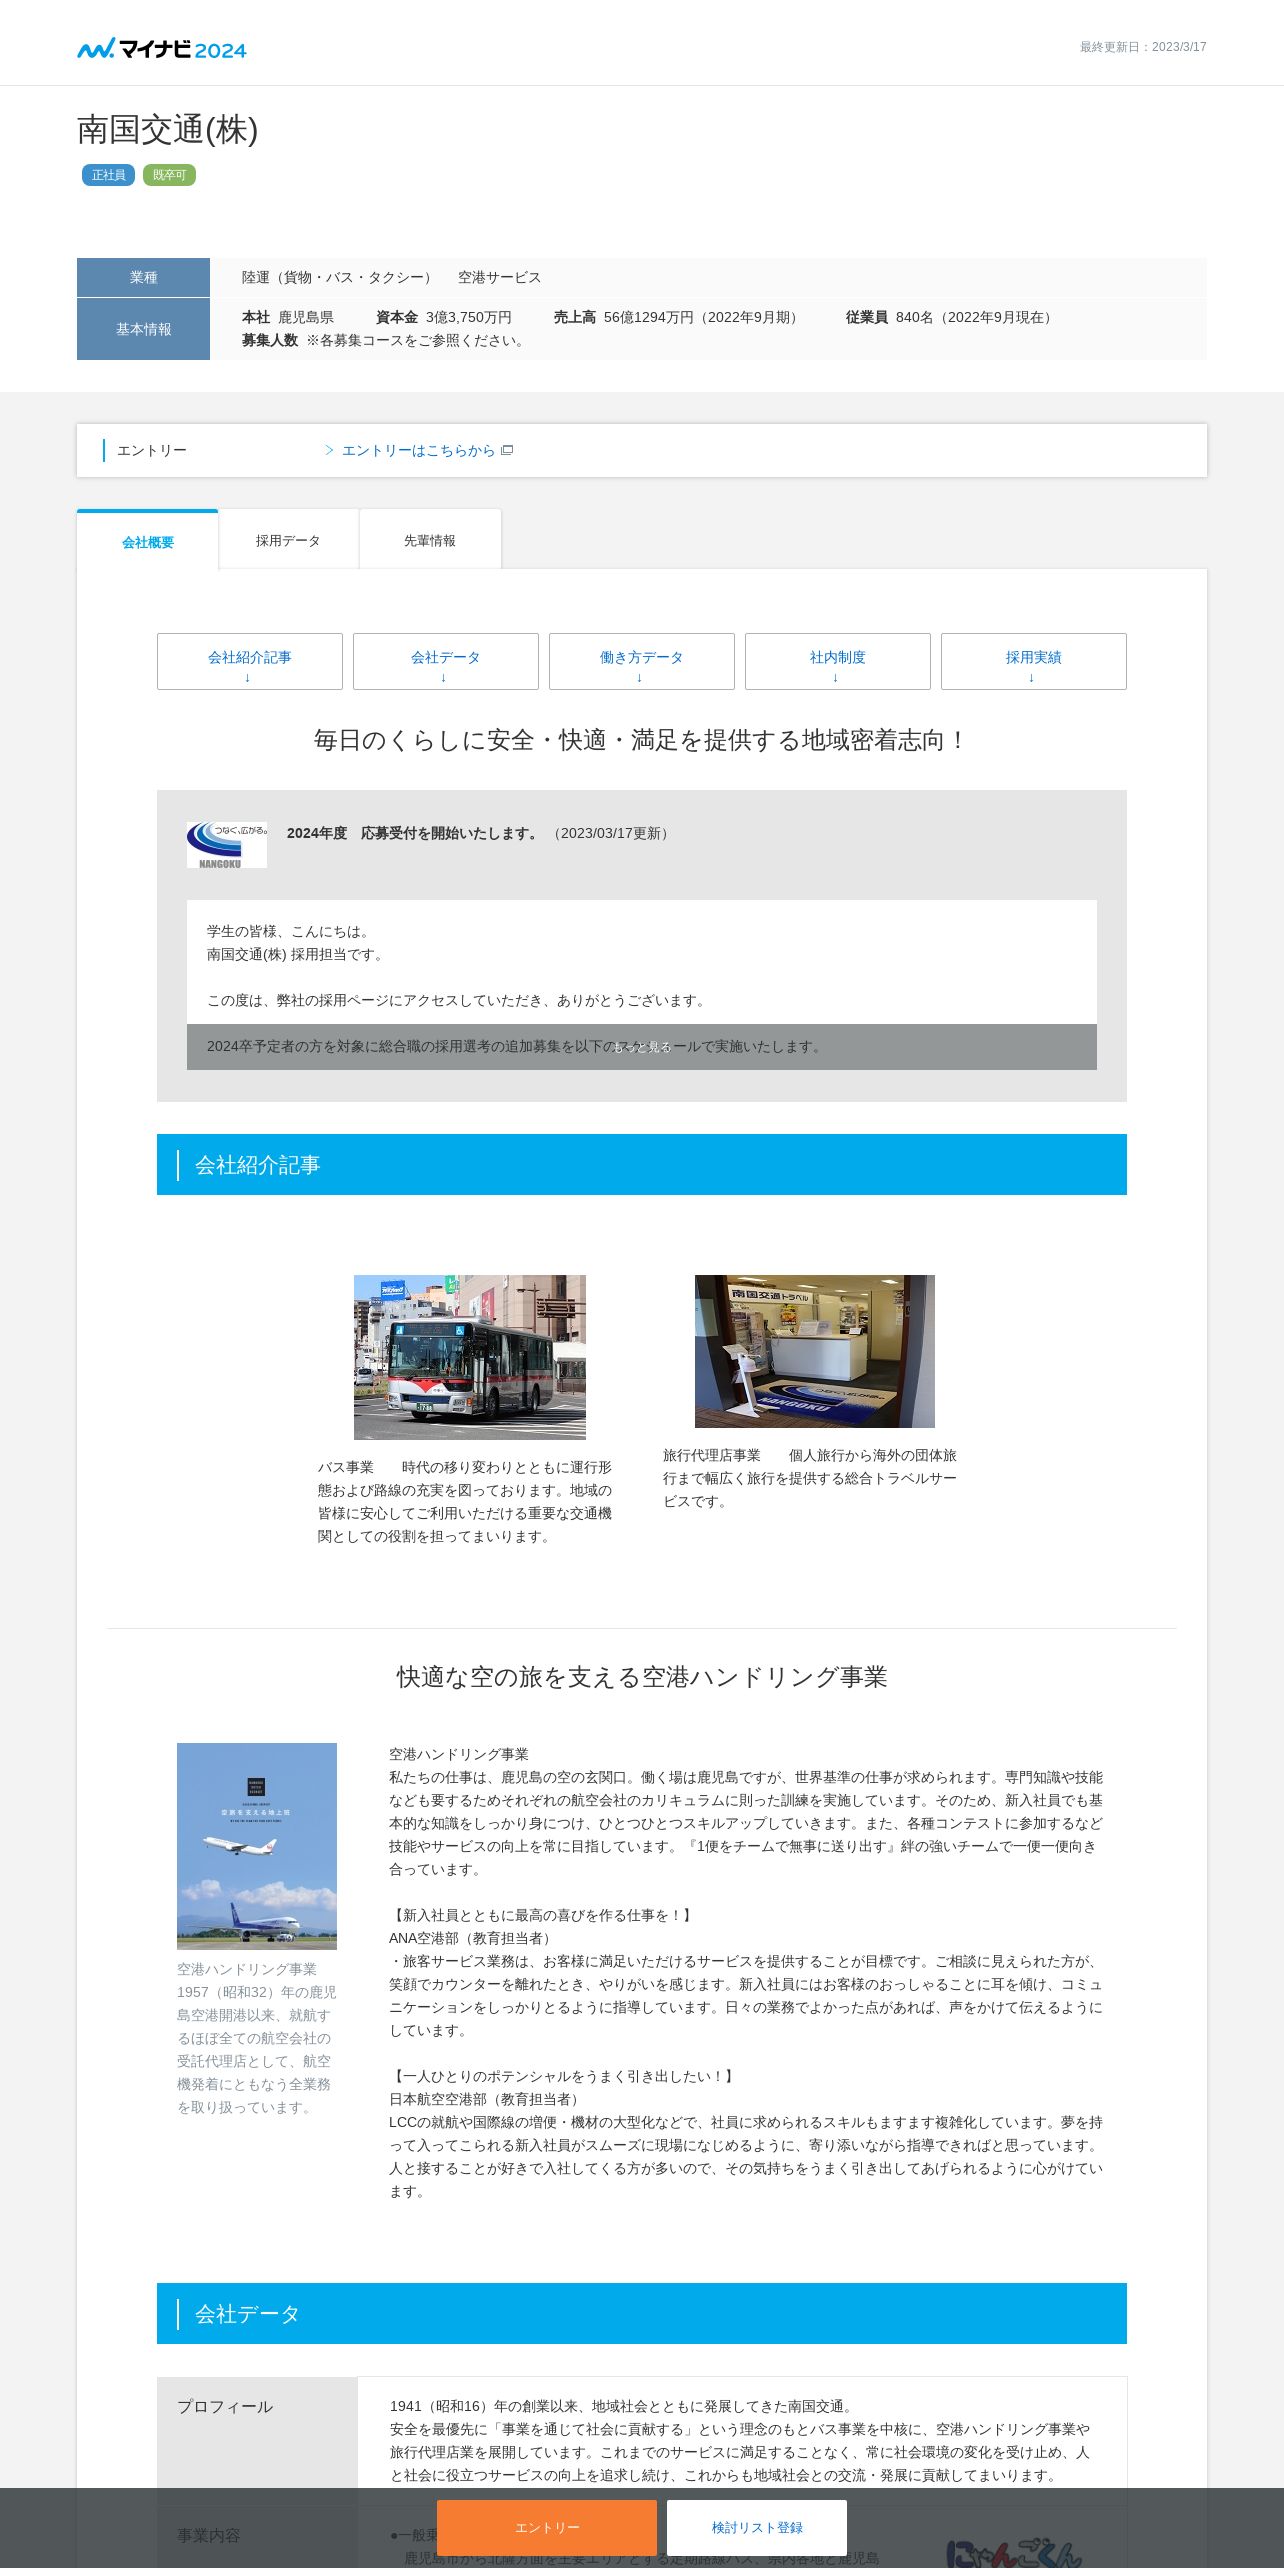Click the 業種 table header cell

[x=143, y=277]
